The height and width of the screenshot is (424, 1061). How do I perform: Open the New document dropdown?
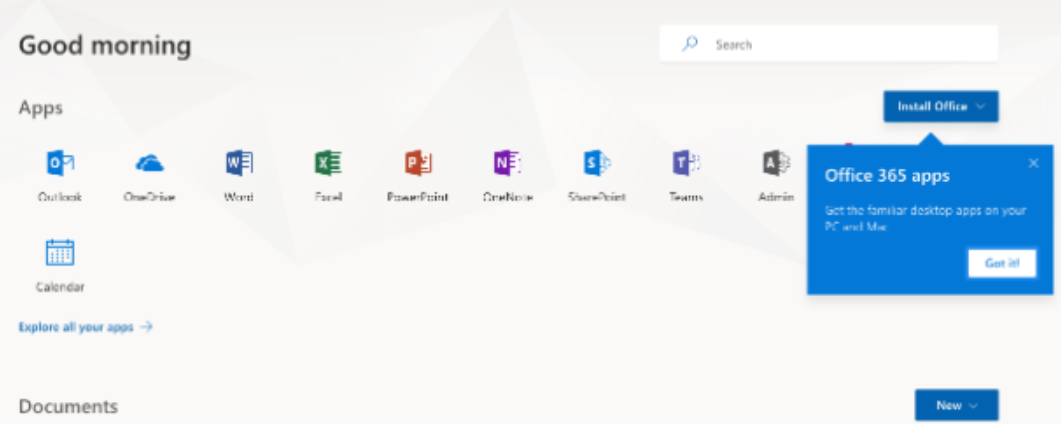click(x=956, y=405)
